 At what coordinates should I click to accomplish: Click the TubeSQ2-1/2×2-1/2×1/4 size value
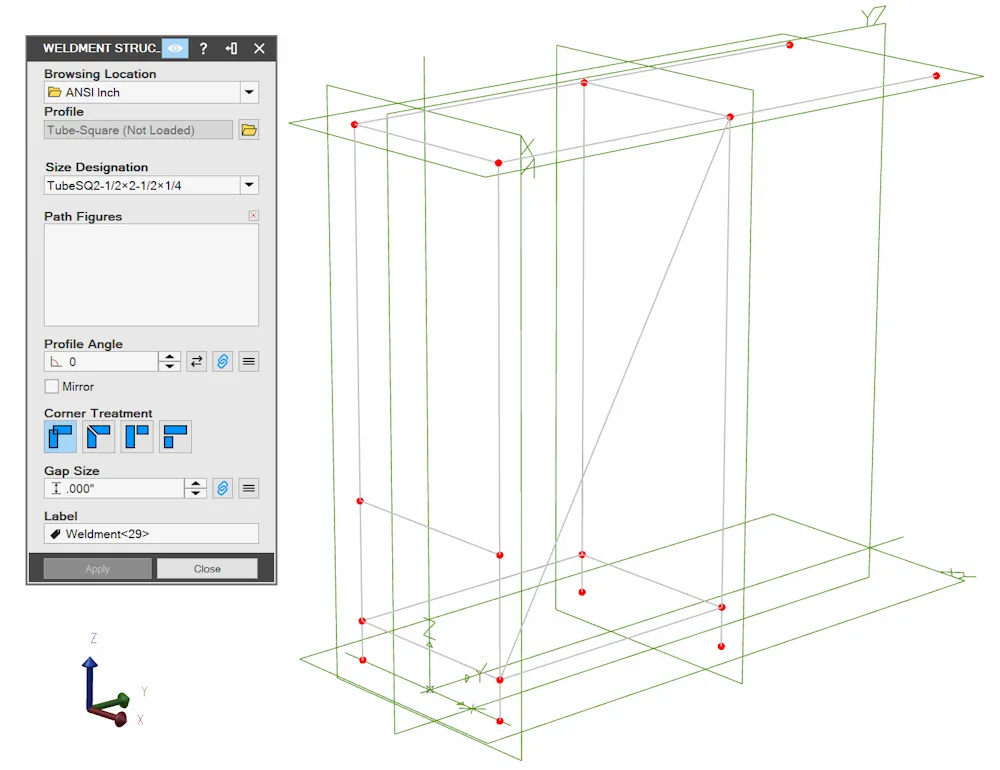pos(142,185)
